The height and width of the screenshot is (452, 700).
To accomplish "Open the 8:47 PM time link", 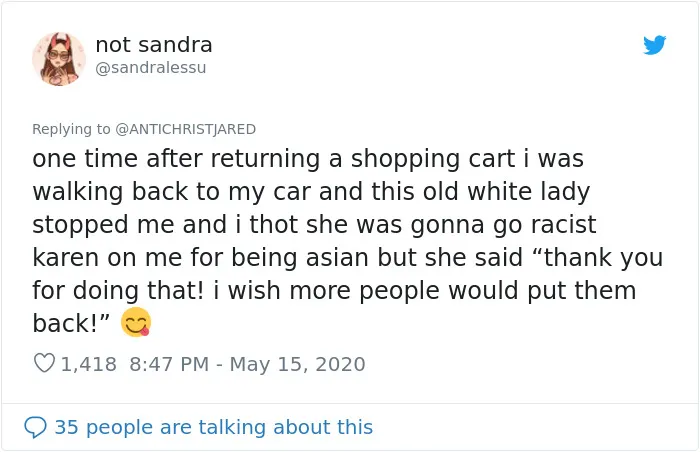I will pos(169,364).
